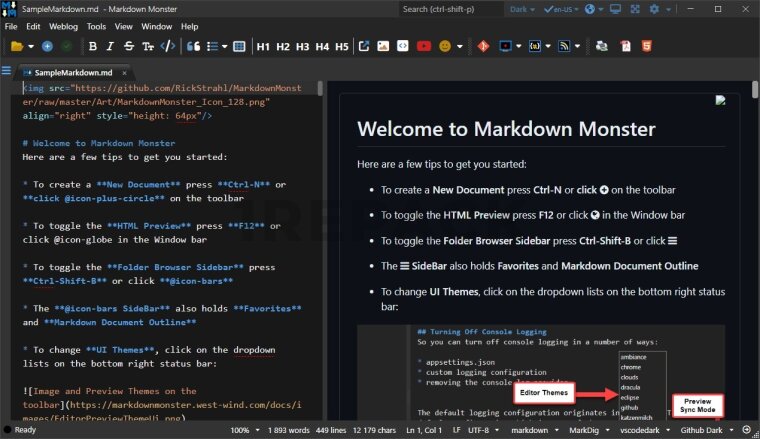760x439 pixels.
Task: Click the blockquote quote icon
Action: 194,46
